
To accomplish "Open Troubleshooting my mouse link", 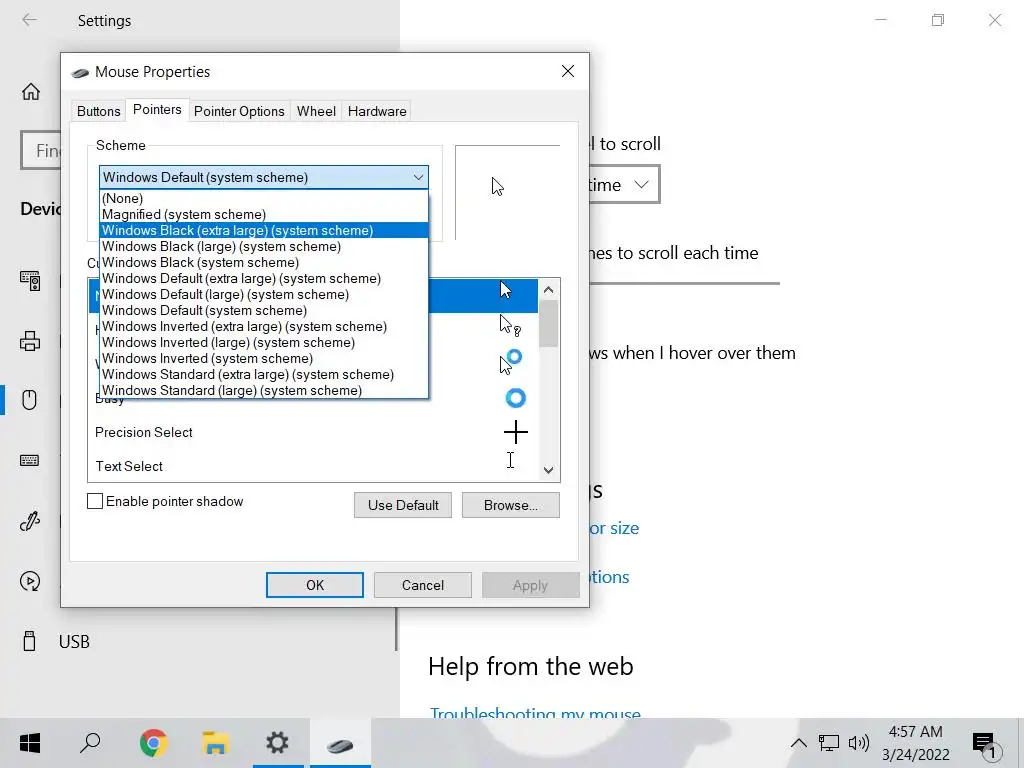I will (x=535, y=713).
